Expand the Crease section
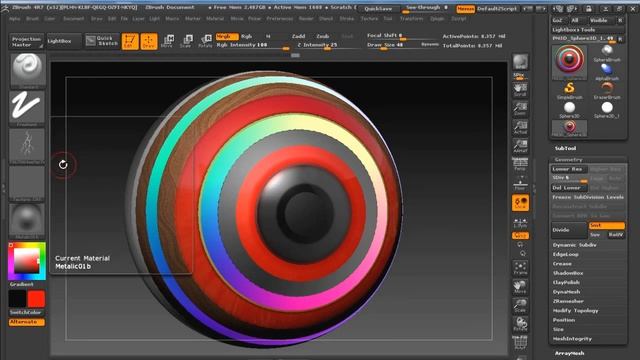640x360 pixels. point(562,264)
